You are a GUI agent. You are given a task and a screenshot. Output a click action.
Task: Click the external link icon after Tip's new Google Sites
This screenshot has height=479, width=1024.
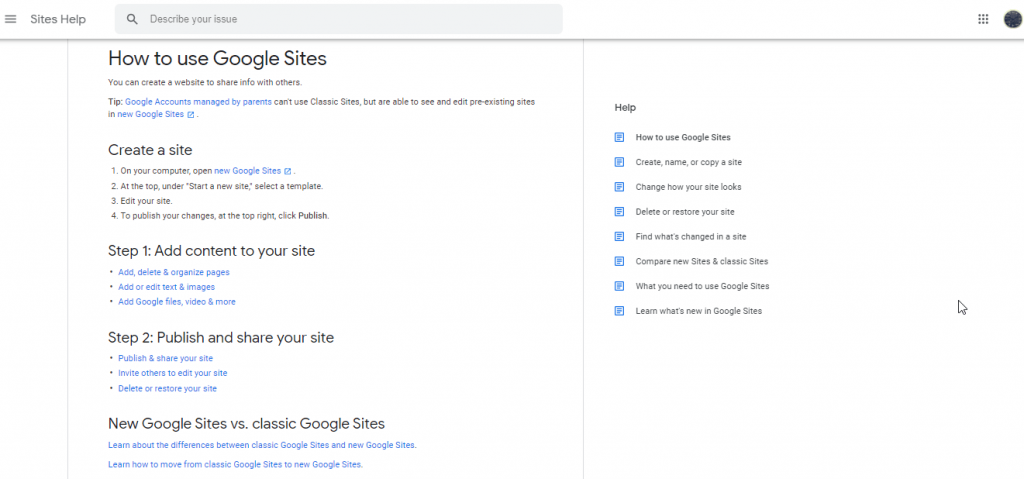click(191, 114)
